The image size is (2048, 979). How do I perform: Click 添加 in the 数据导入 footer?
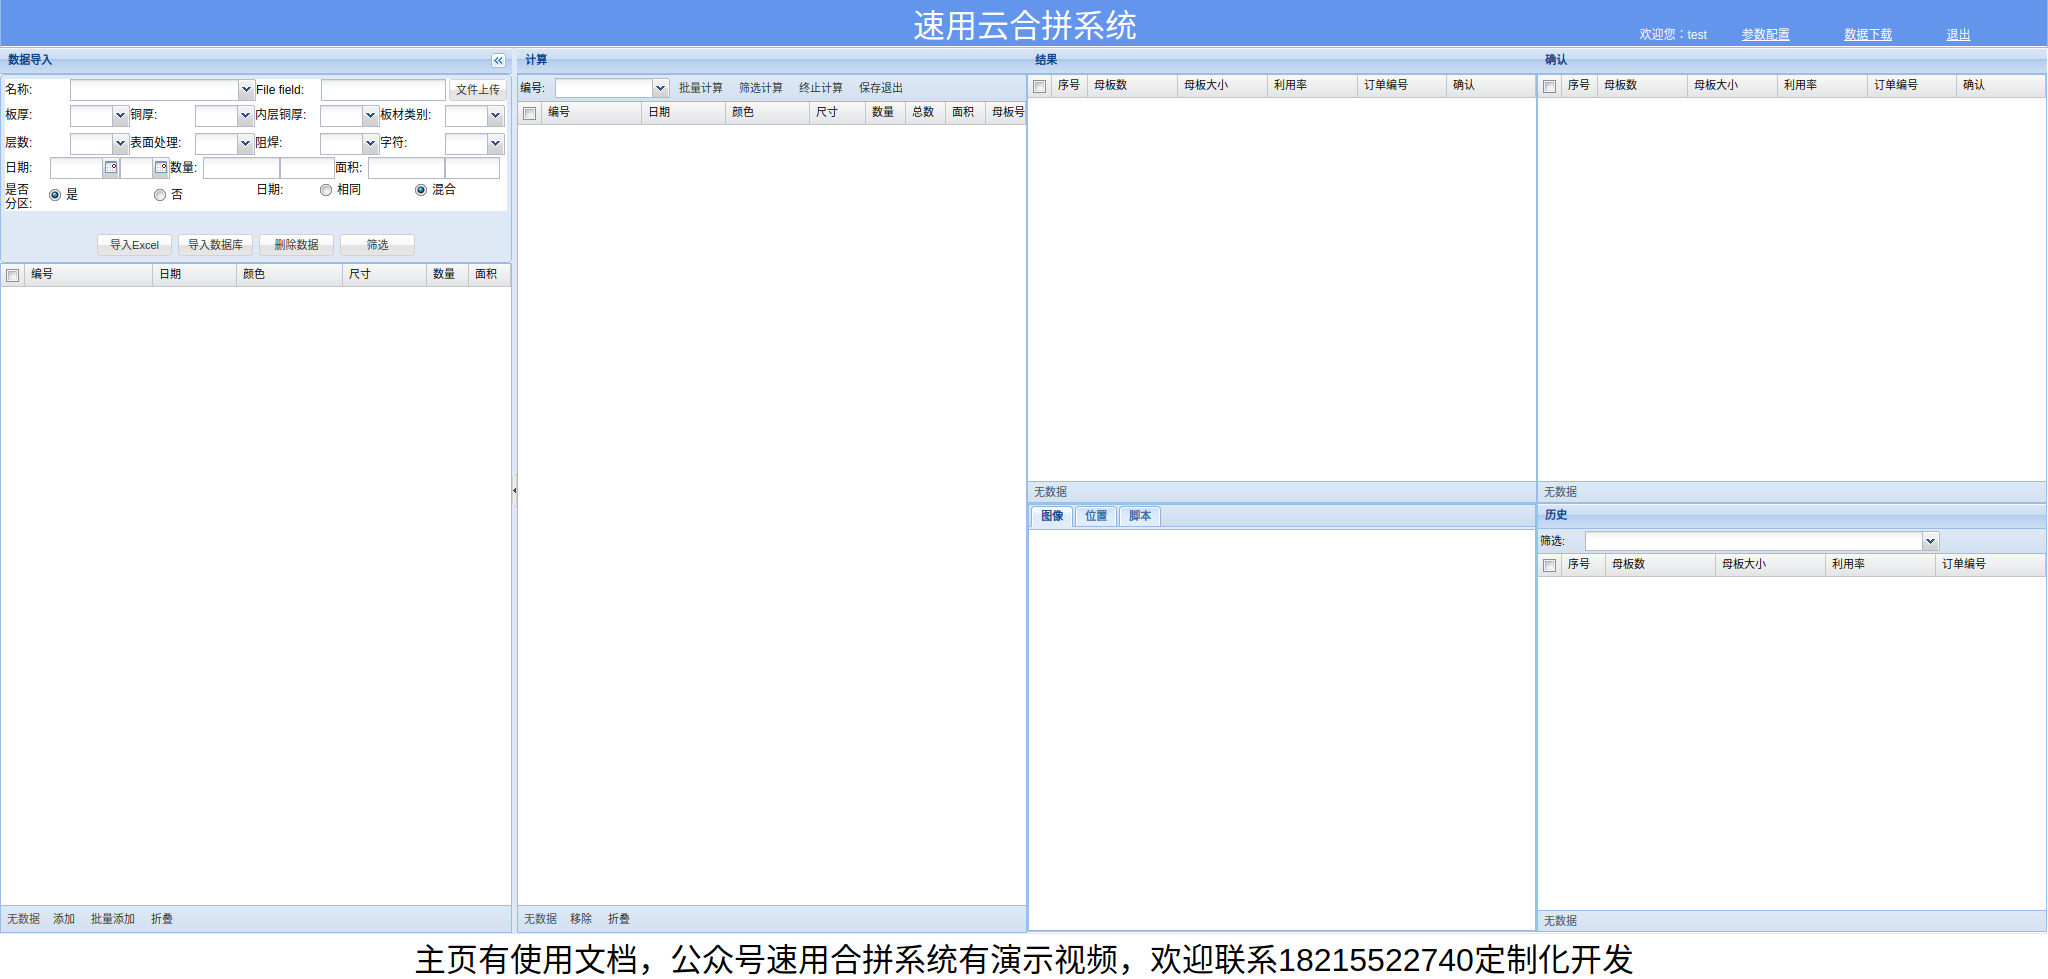(x=64, y=919)
